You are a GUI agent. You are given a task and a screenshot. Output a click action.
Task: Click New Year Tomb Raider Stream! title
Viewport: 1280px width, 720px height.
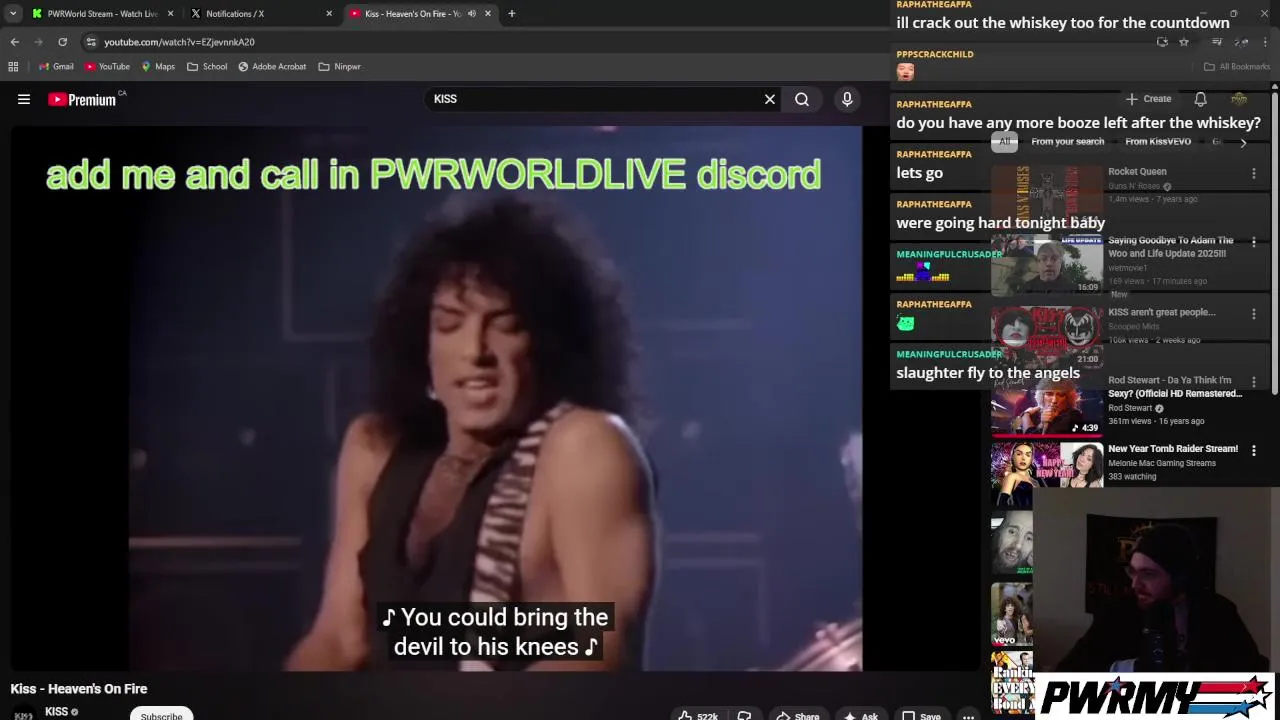1173,449
